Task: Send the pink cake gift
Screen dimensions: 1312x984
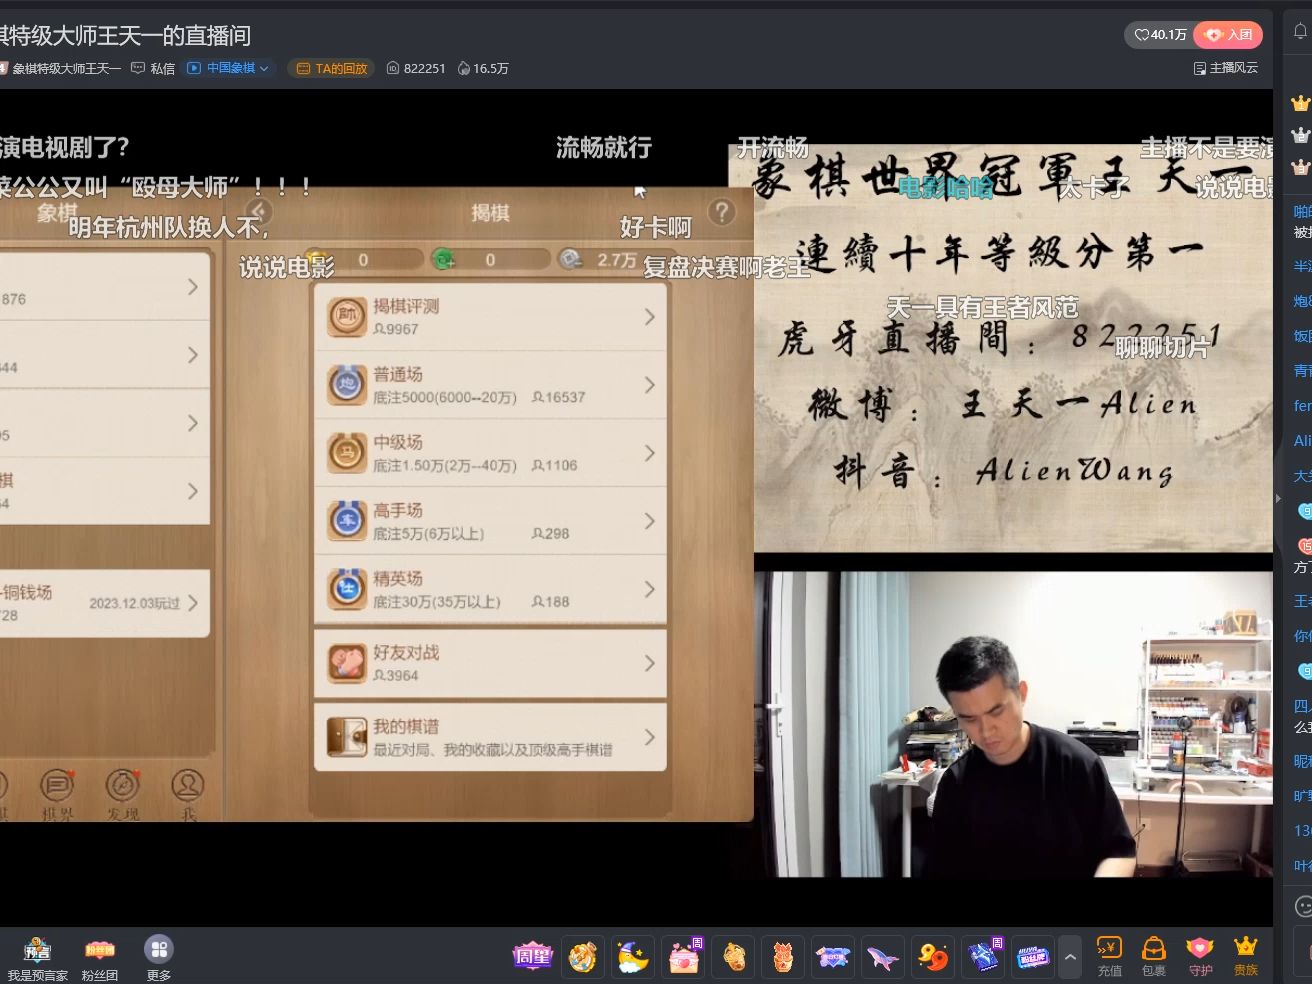Action: pos(684,957)
